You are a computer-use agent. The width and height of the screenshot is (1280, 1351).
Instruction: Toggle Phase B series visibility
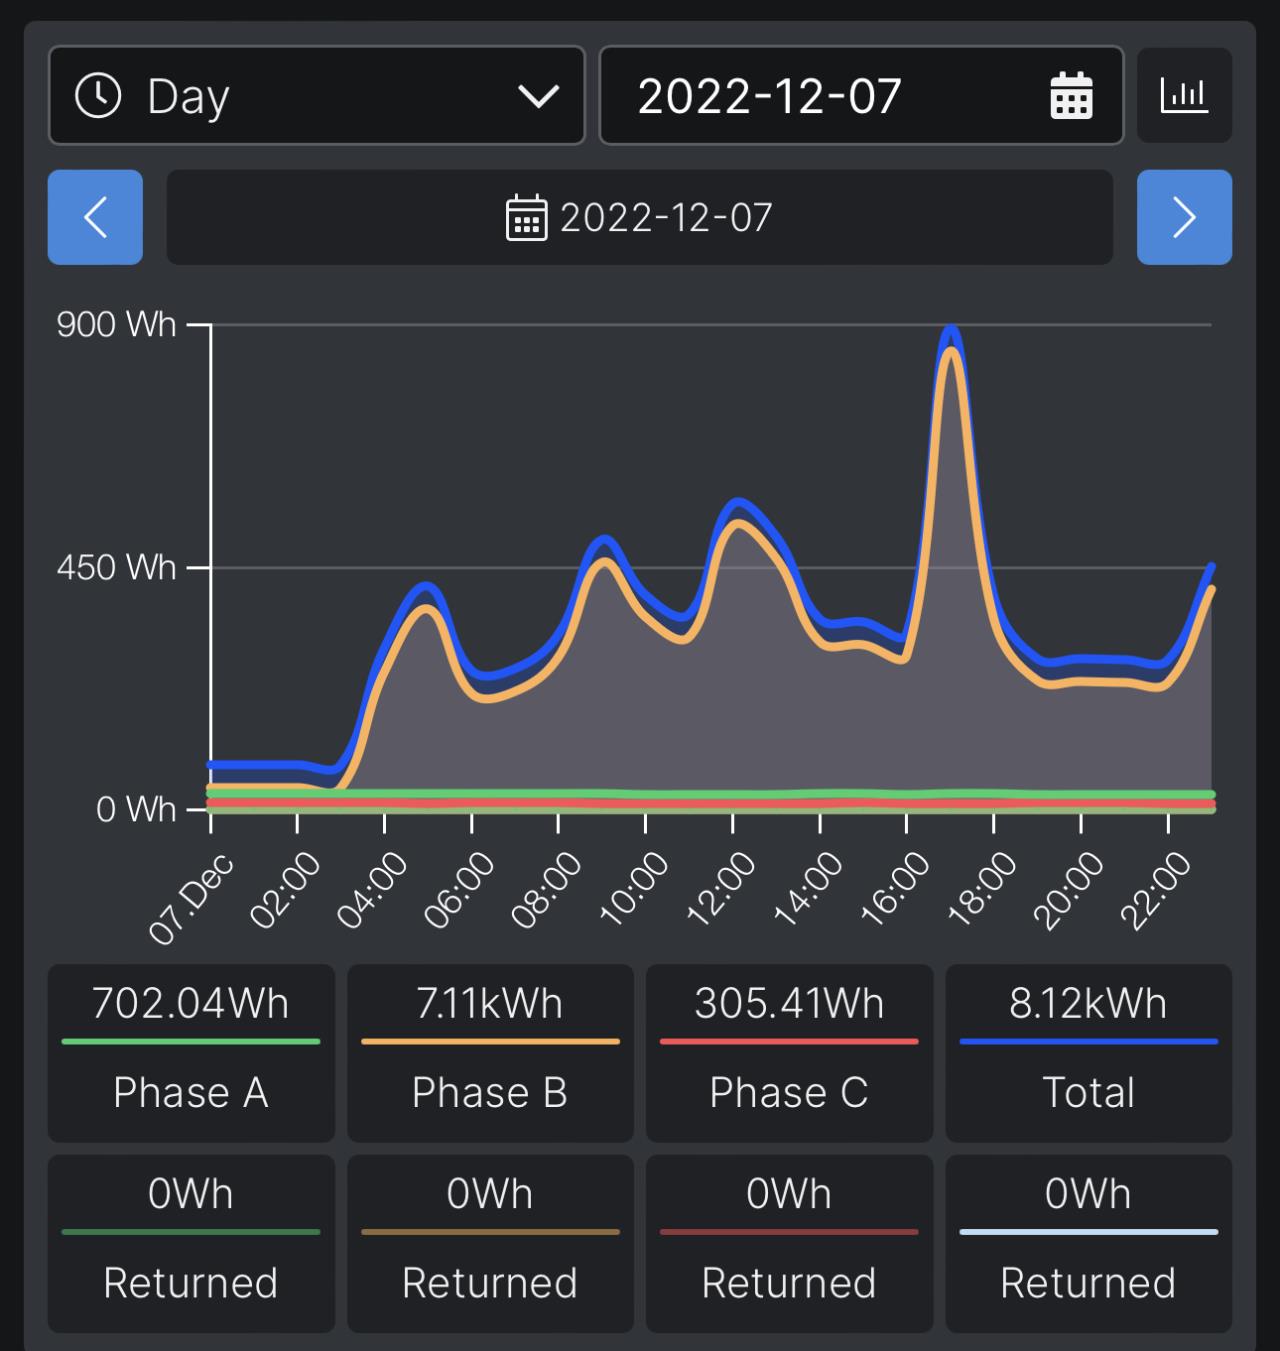pyautogui.click(x=490, y=1053)
